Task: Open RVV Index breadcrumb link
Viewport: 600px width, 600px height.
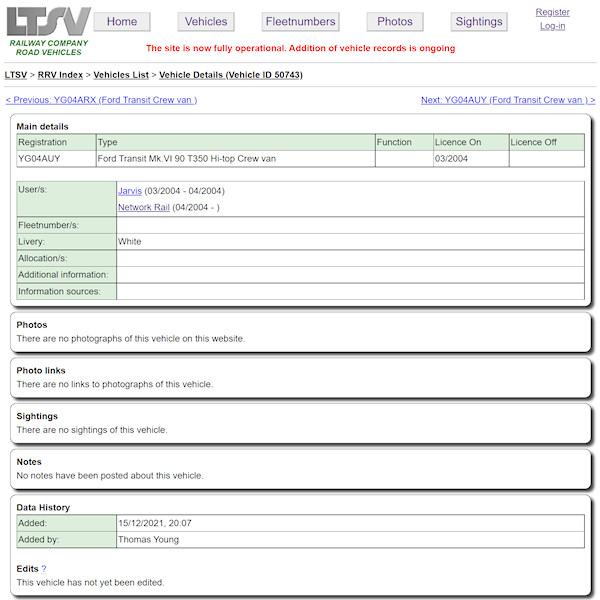Action: (60, 75)
